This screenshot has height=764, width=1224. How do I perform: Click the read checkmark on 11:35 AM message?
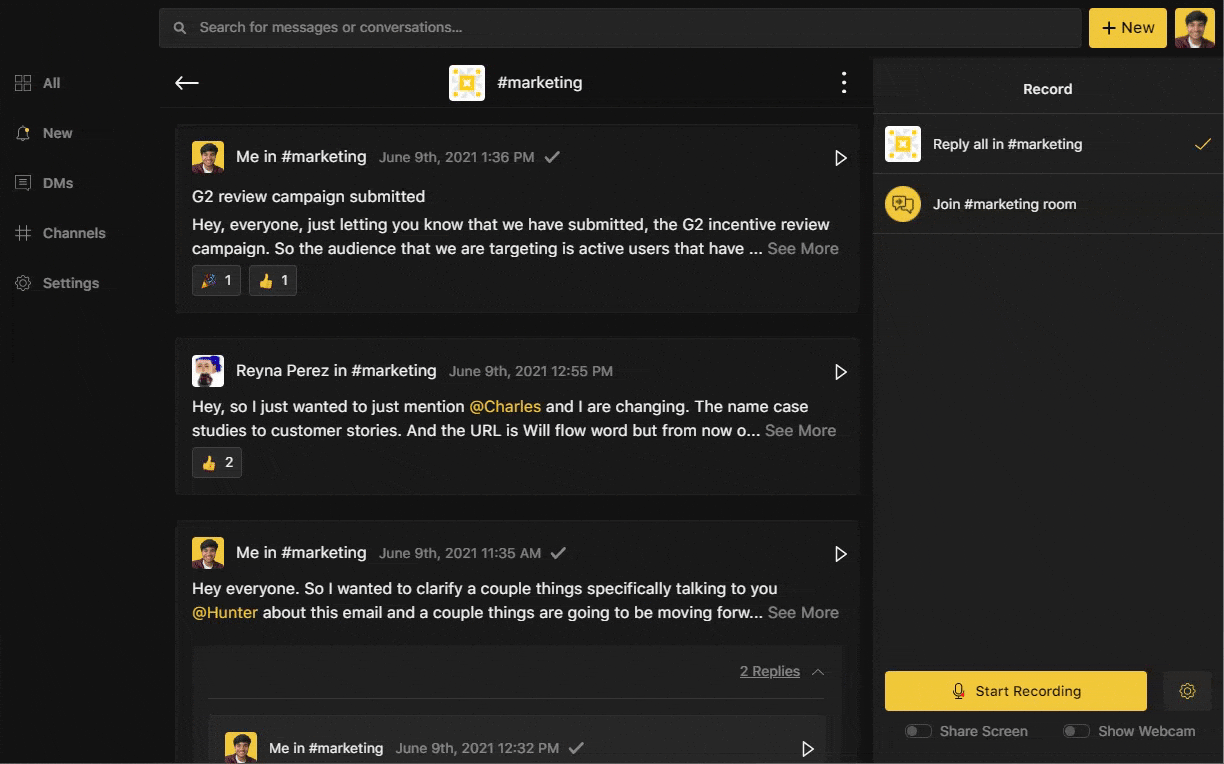coord(559,553)
